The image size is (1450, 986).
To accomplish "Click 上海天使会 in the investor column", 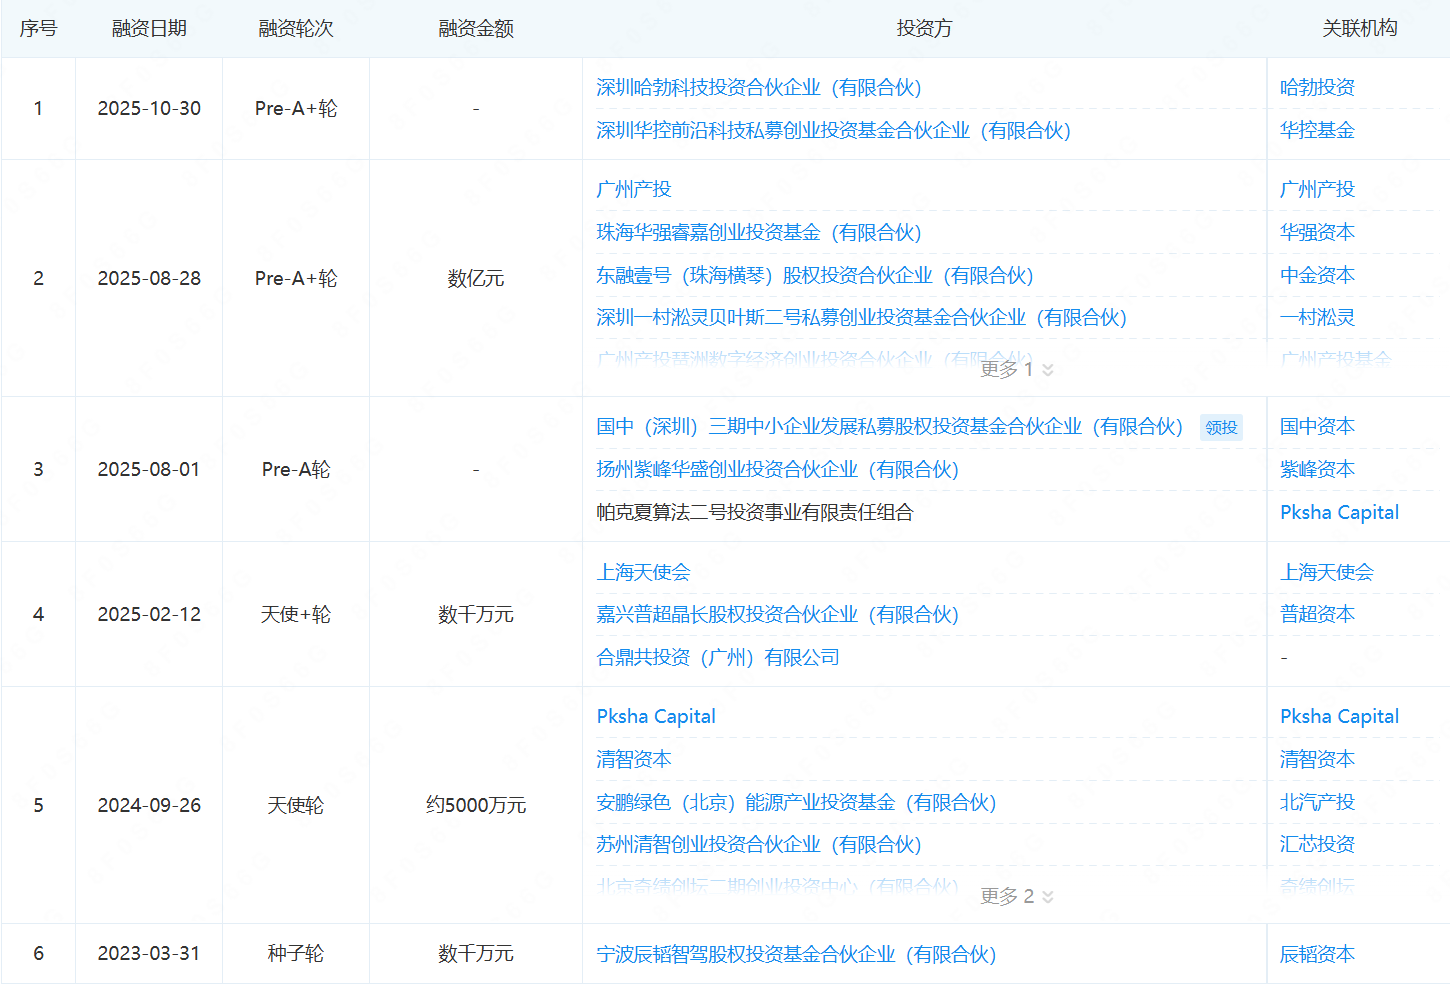I will (643, 573).
